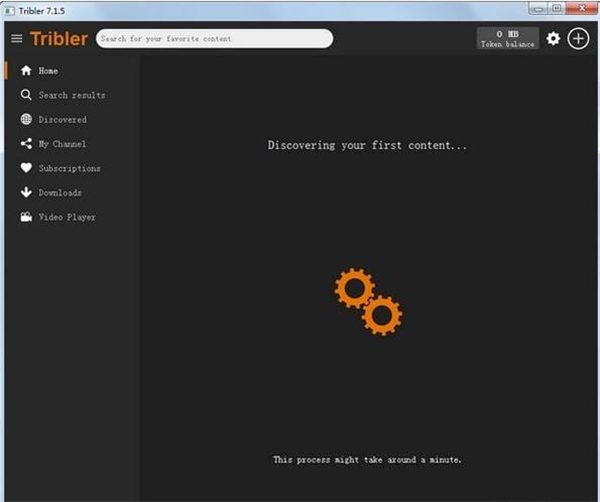The image size is (600, 502).
Task: Go to the Discovered page
Action: (x=62, y=120)
